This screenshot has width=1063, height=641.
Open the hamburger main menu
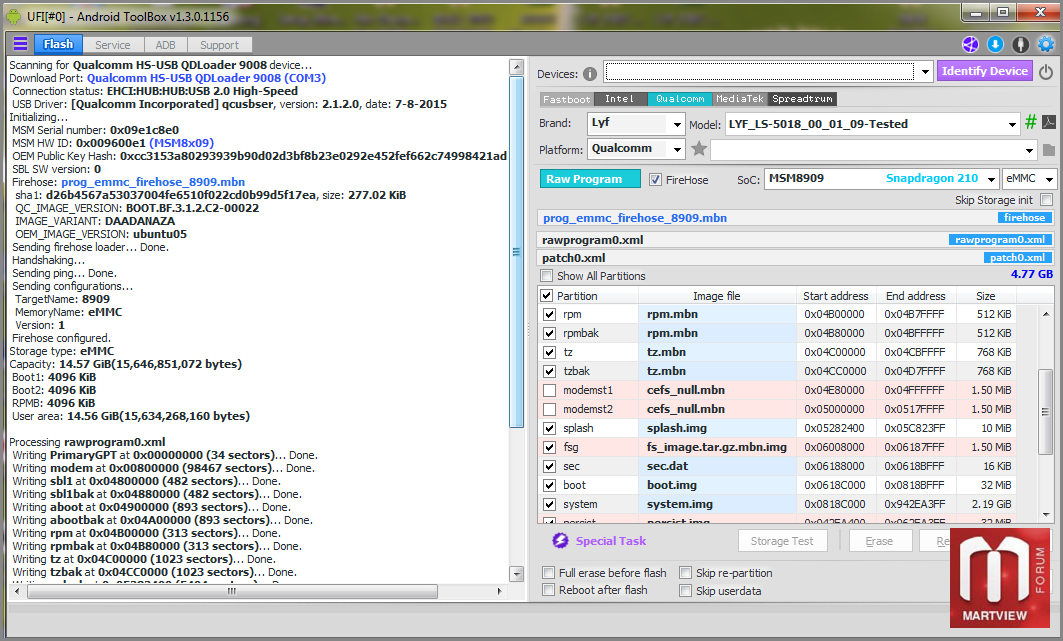pos(20,44)
